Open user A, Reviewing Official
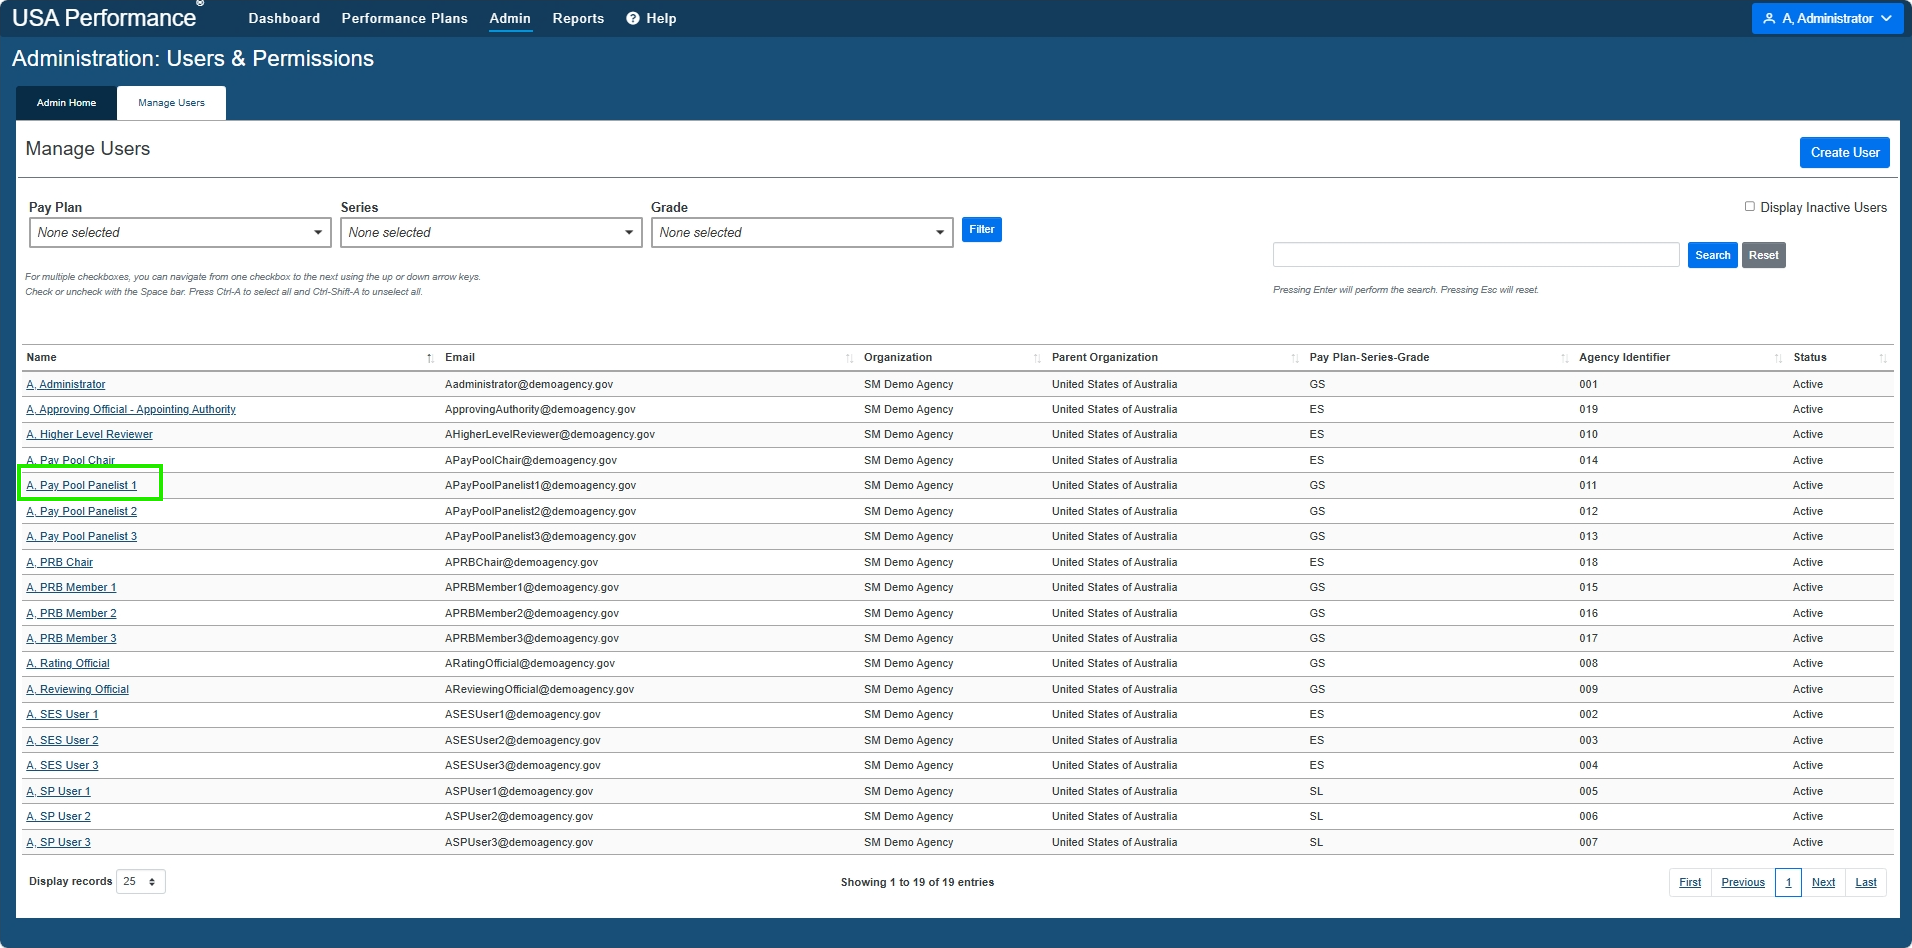This screenshot has height=948, width=1912. [78, 689]
